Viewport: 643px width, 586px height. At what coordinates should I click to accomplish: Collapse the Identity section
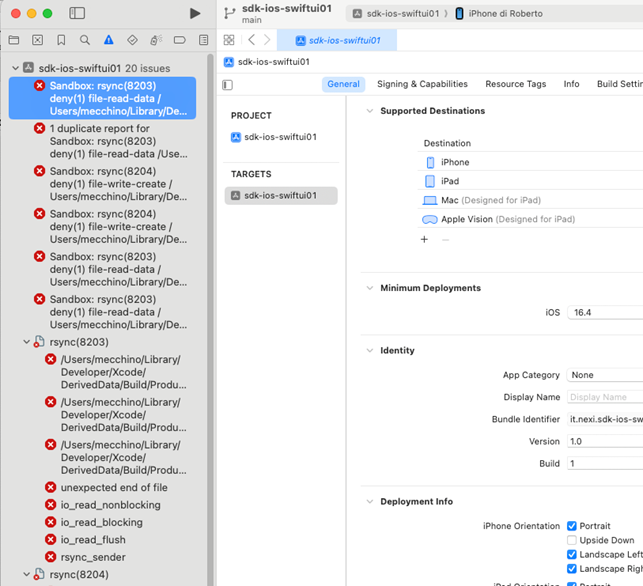coord(370,350)
